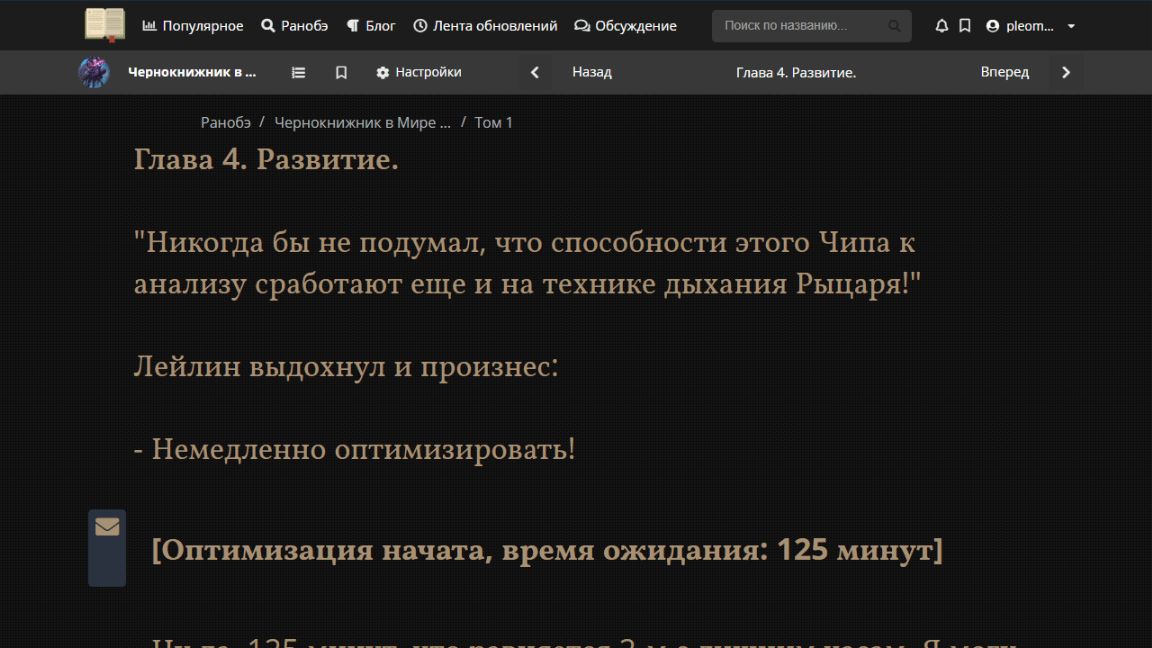Open Лента обновлений feed
1152x648 pixels.
tap(485, 26)
